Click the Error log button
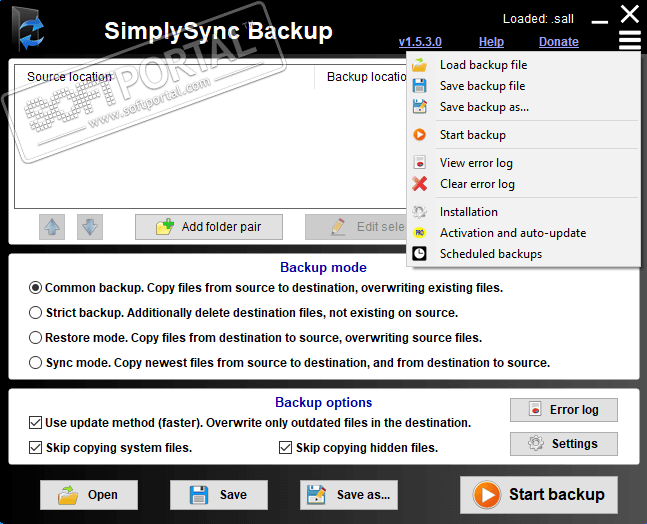Viewport: 647px width, 524px height. [564, 410]
